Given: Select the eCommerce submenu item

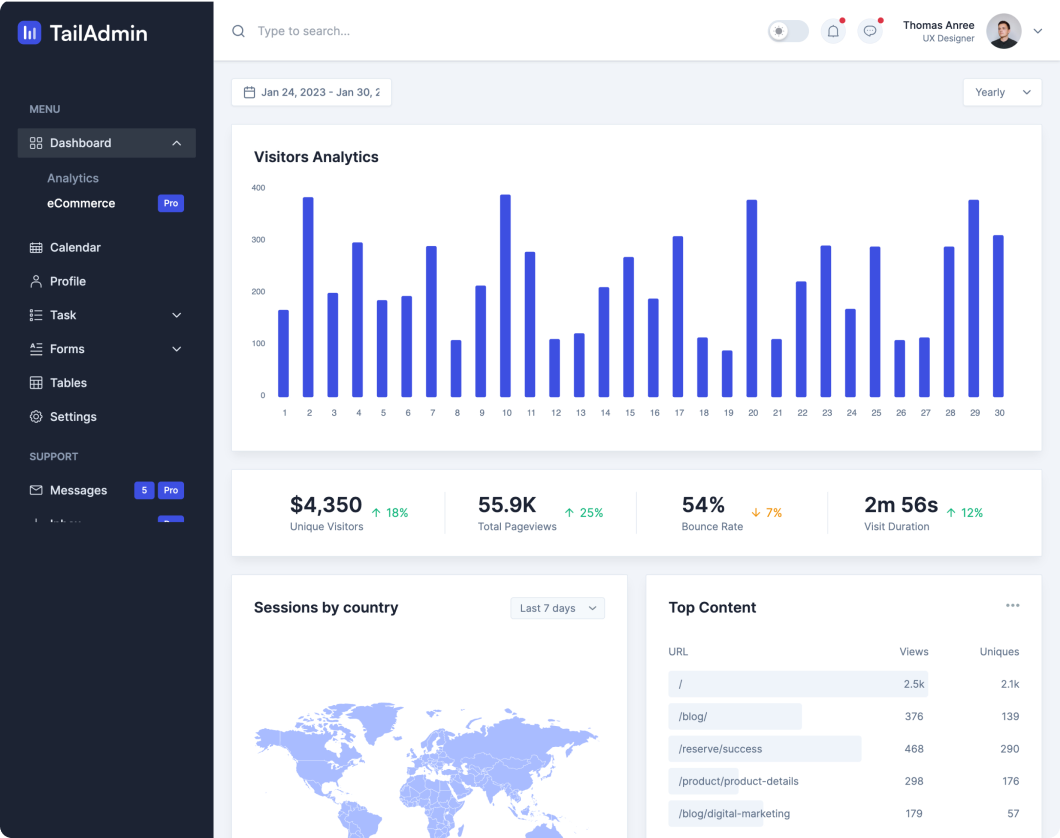Looking at the screenshot, I should tap(81, 203).
